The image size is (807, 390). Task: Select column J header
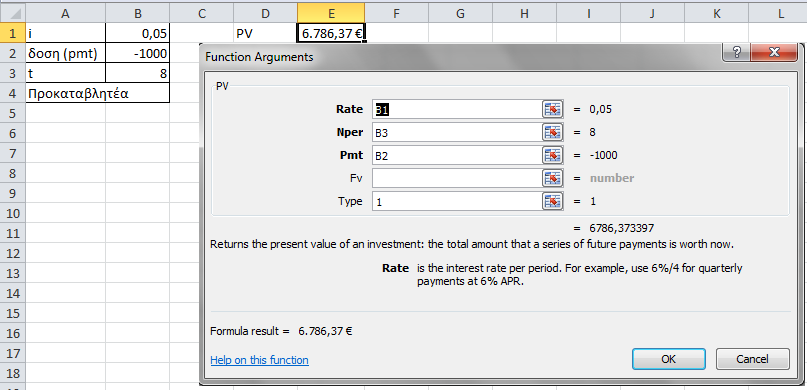(x=652, y=13)
